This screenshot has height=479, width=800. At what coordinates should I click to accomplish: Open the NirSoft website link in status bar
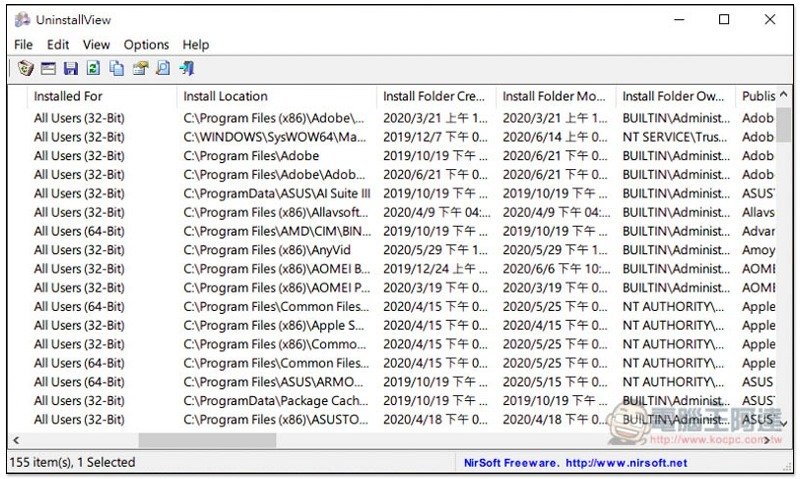(x=626, y=463)
